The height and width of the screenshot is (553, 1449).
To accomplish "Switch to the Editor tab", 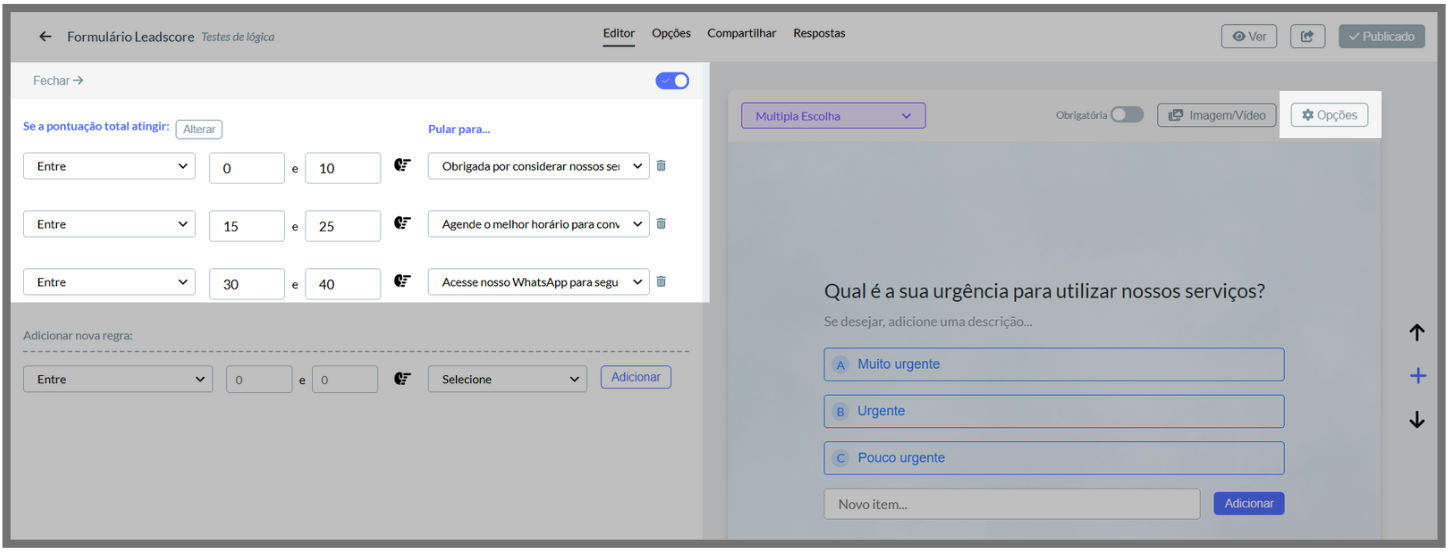I will 619,34.
